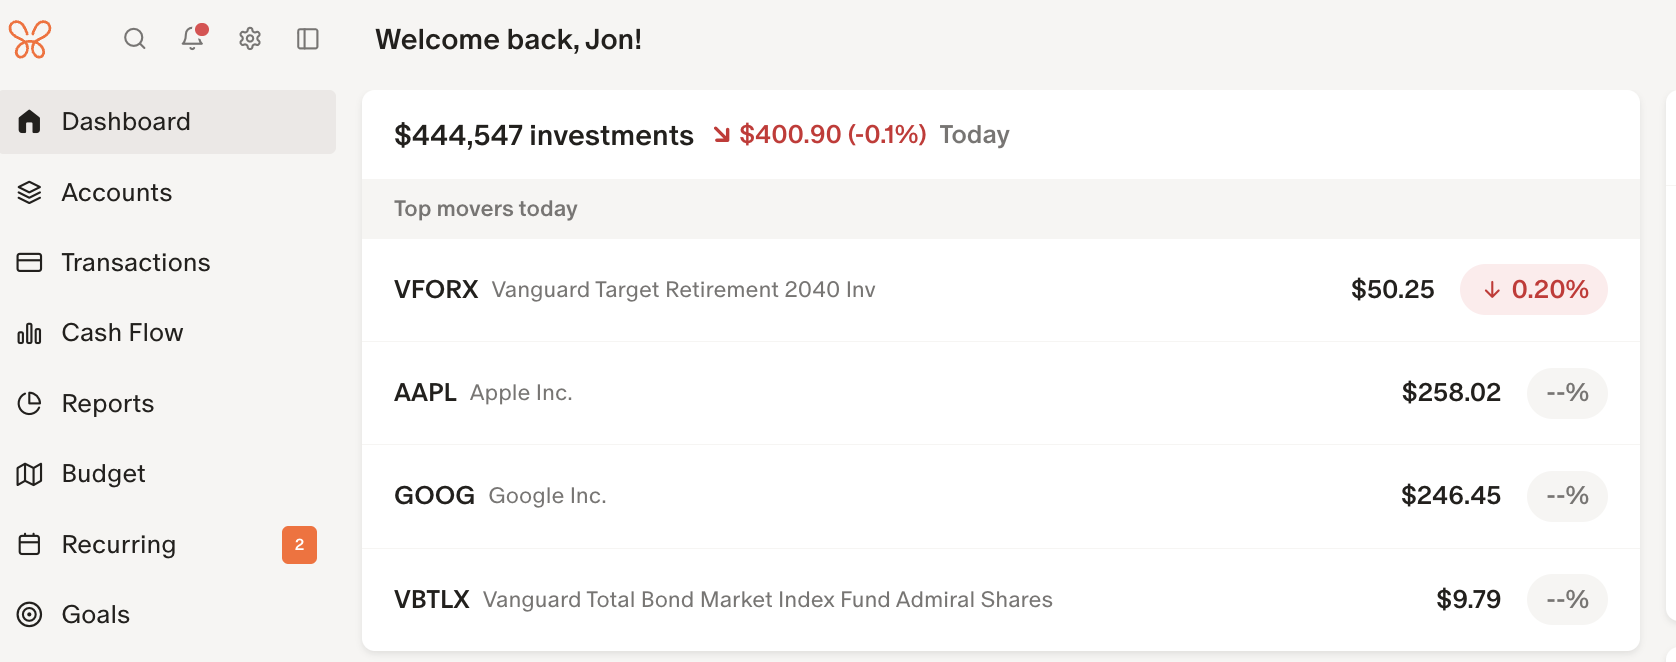The width and height of the screenshot is (1676, 662).
Task: Open the VBTLX bond fund row
Action: tap(800, 600)
